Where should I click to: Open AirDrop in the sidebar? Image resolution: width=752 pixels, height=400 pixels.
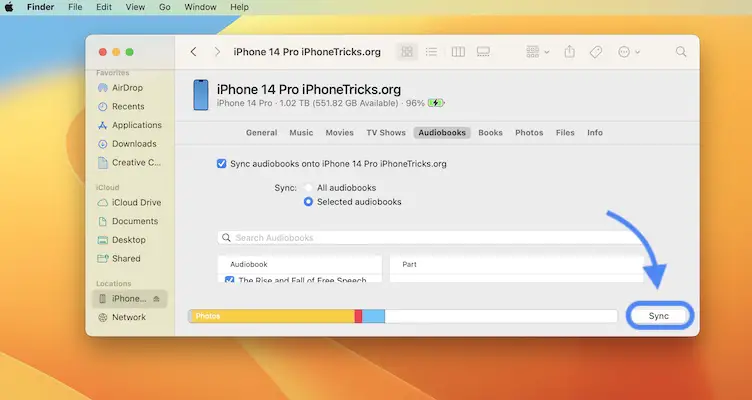(129, 88)
